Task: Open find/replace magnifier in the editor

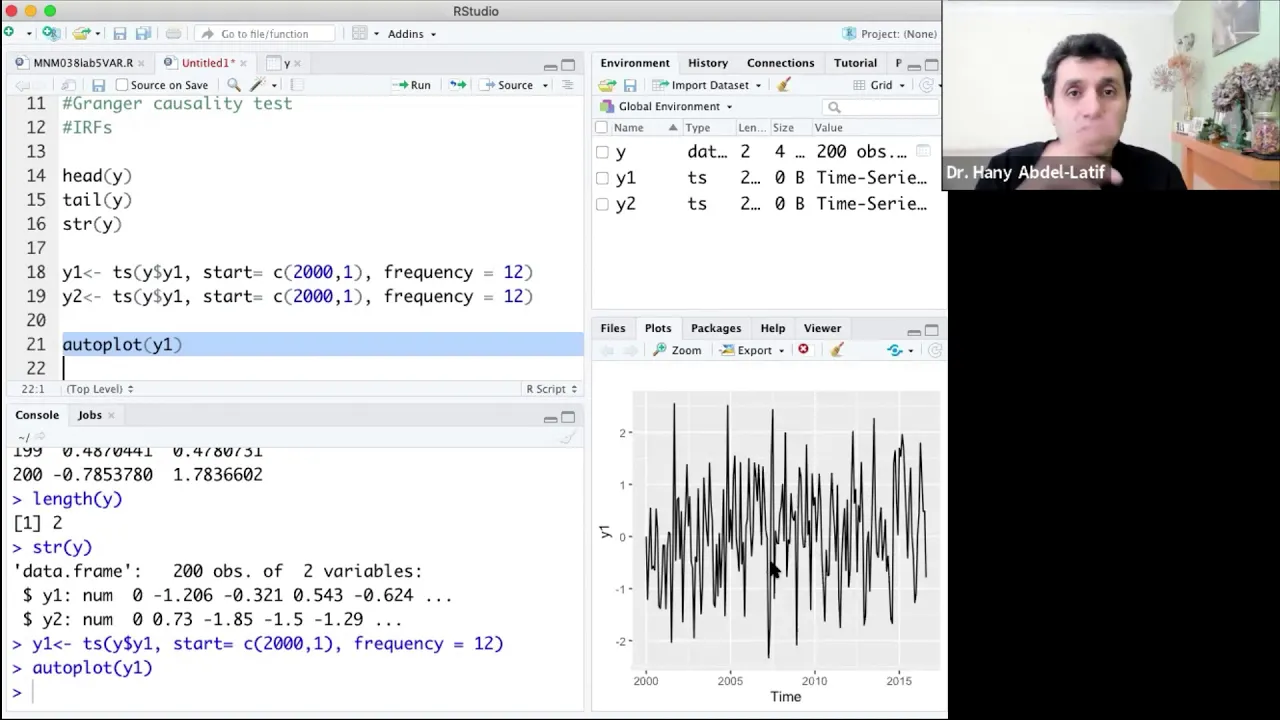Action: tap(233, 85)
